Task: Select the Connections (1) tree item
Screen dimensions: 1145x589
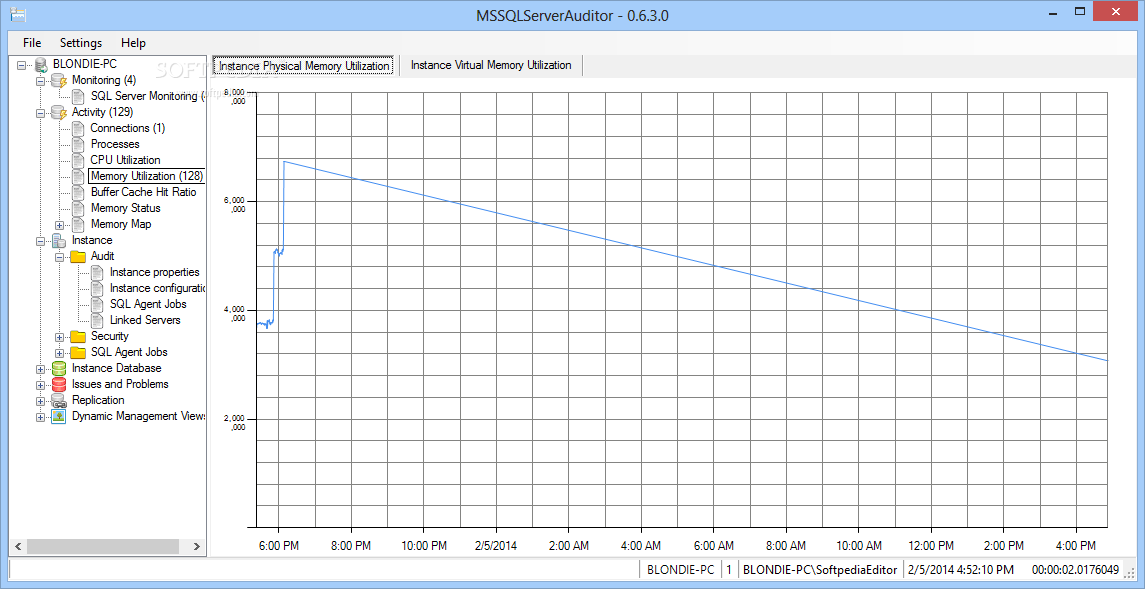Action: click(128, 128)
